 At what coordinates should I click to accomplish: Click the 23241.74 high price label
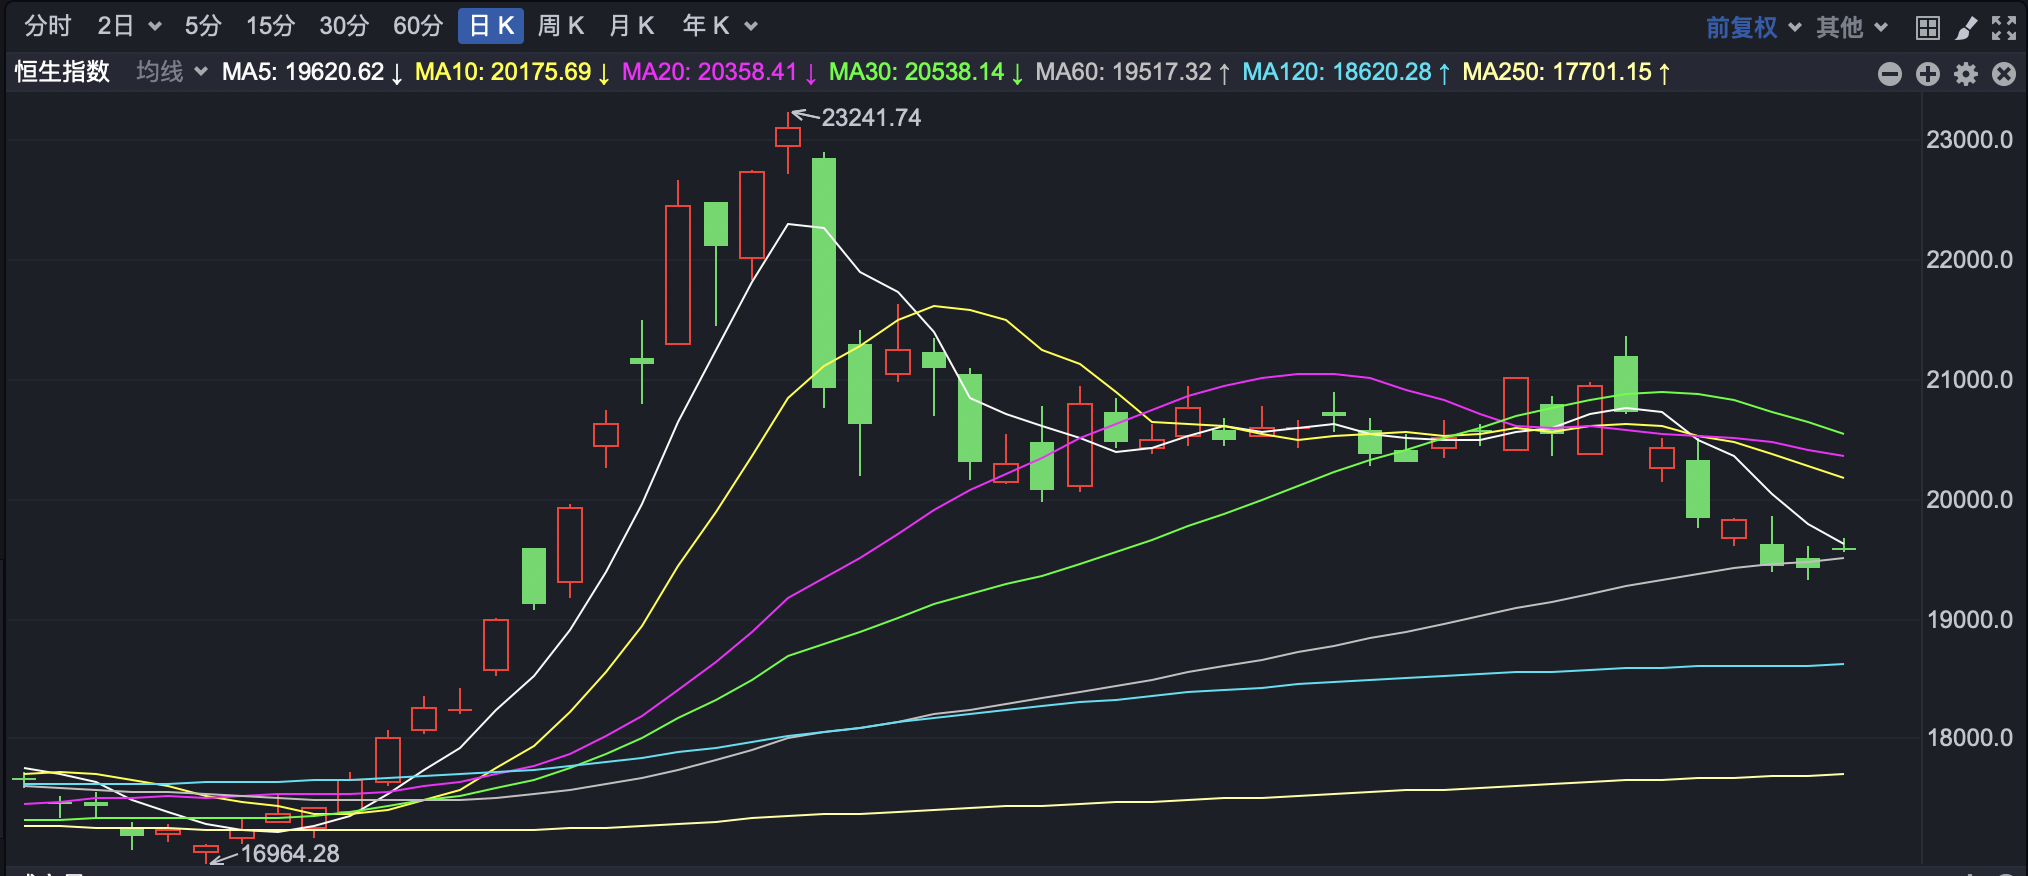871,118
